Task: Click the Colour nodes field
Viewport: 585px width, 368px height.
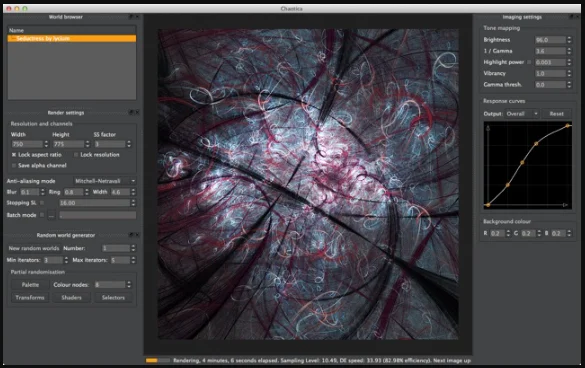Action: tap(110, 285)
